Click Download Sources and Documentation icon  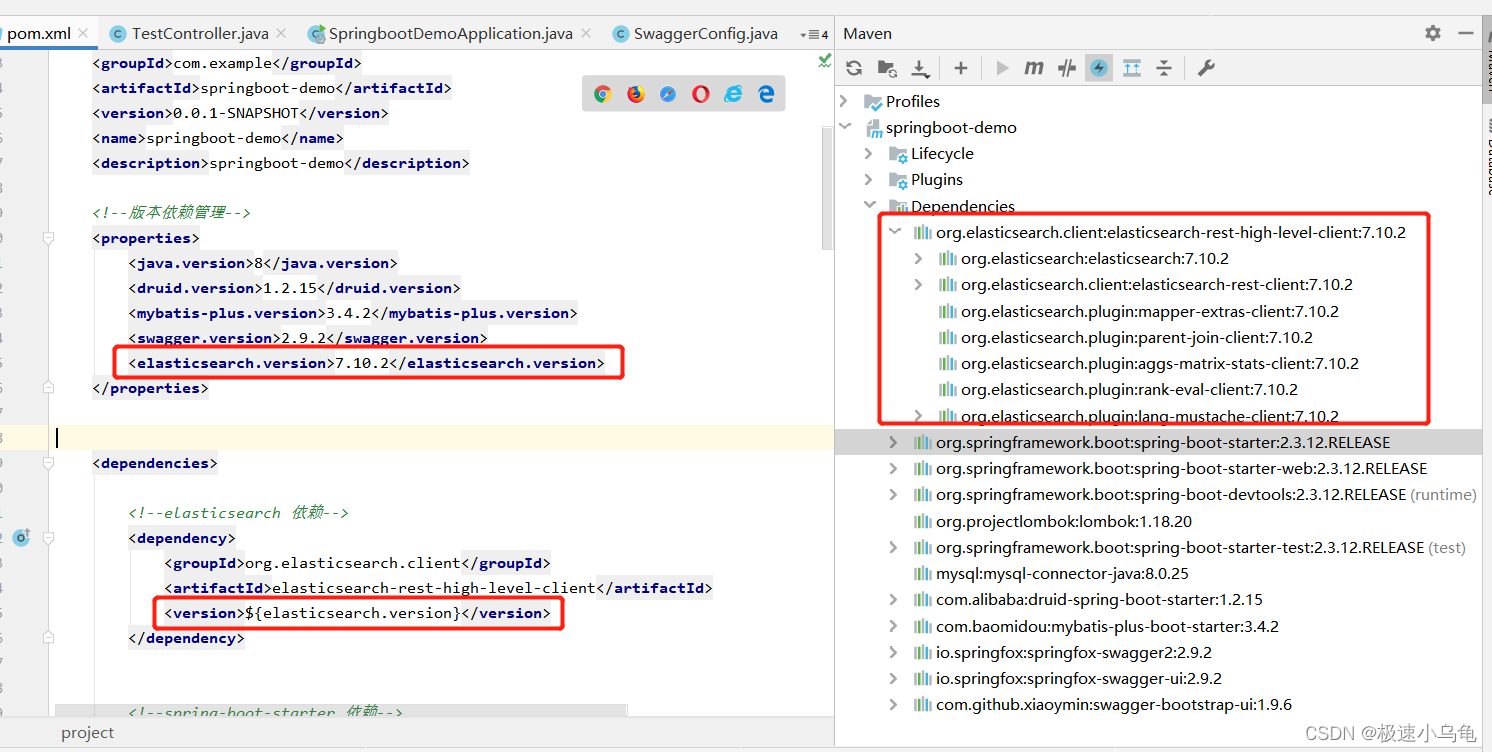tap(920, 68)
